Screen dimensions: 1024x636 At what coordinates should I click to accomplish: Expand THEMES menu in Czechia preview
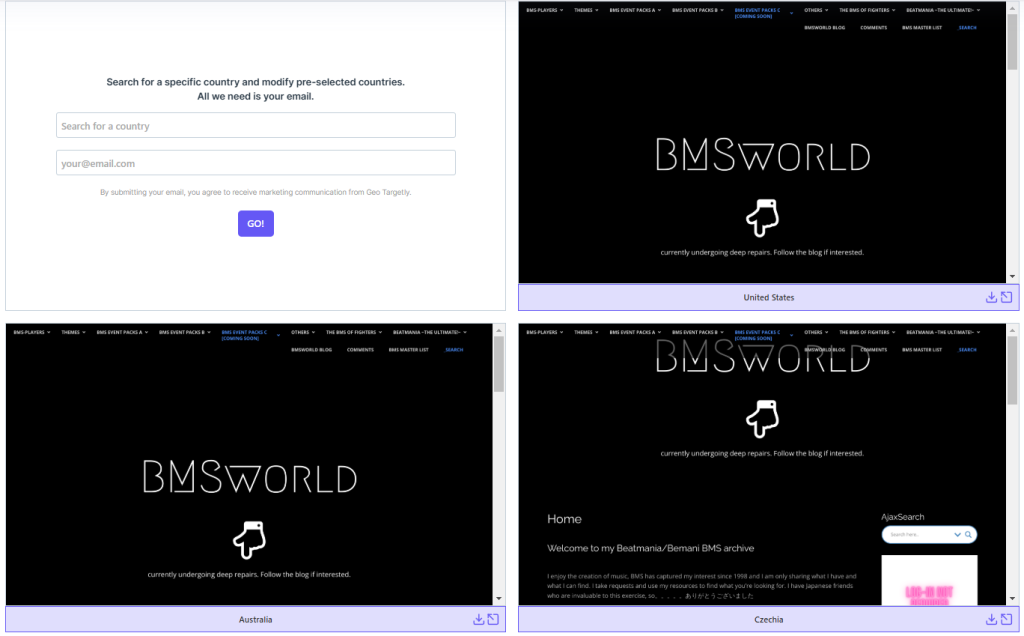586,332
